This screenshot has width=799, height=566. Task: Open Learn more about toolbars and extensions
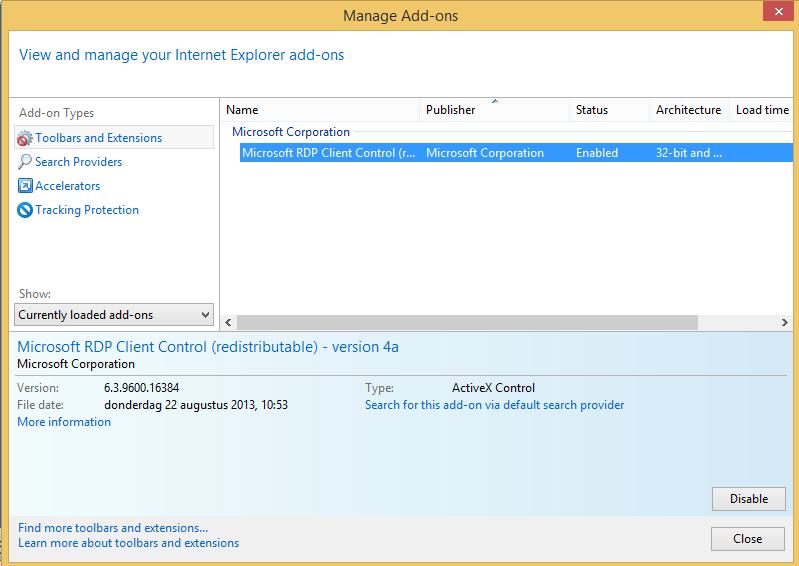coord(128,543)
